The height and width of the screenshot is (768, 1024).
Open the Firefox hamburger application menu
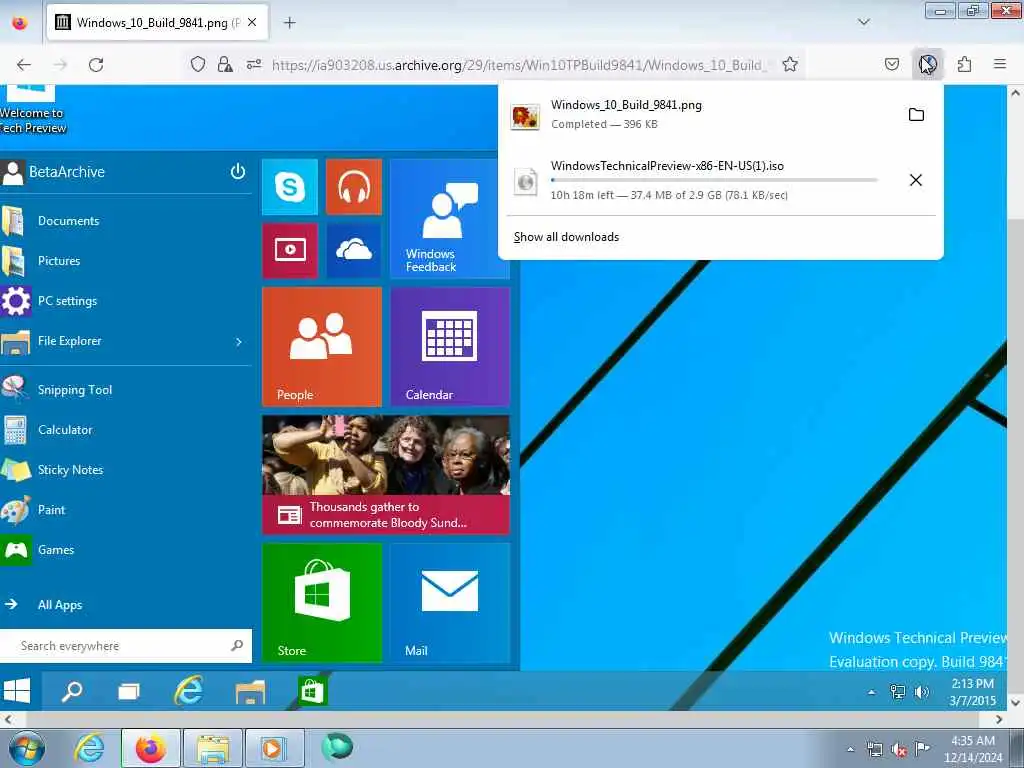click(1000, 64)
